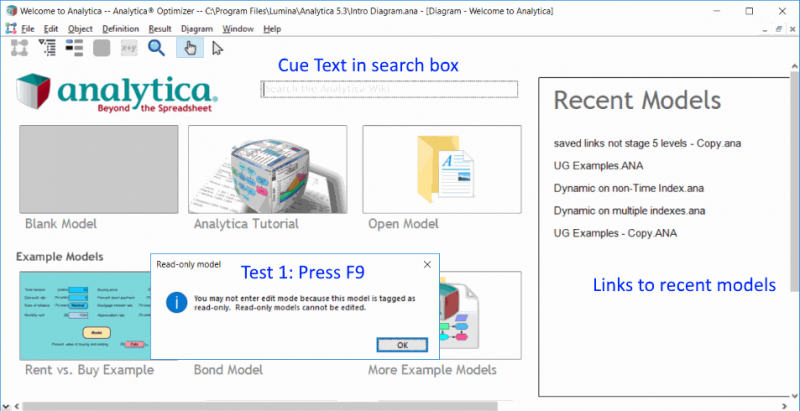Click the horizontal scrollbar thumb
800x411 pixels.
(x=260, y=406)
